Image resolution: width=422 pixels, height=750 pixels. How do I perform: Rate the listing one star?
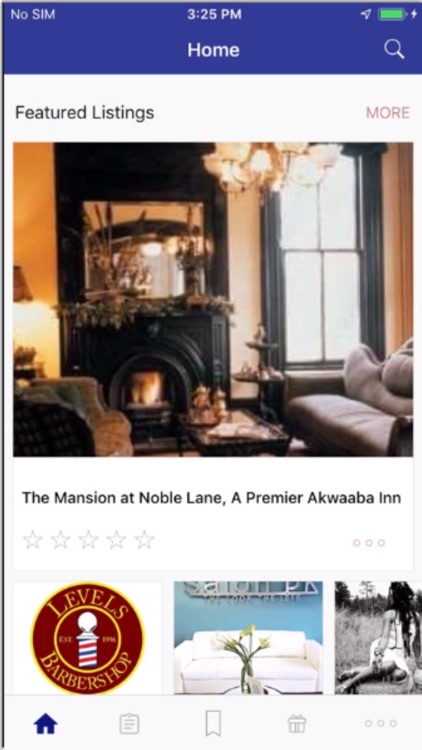click(33, 540)
